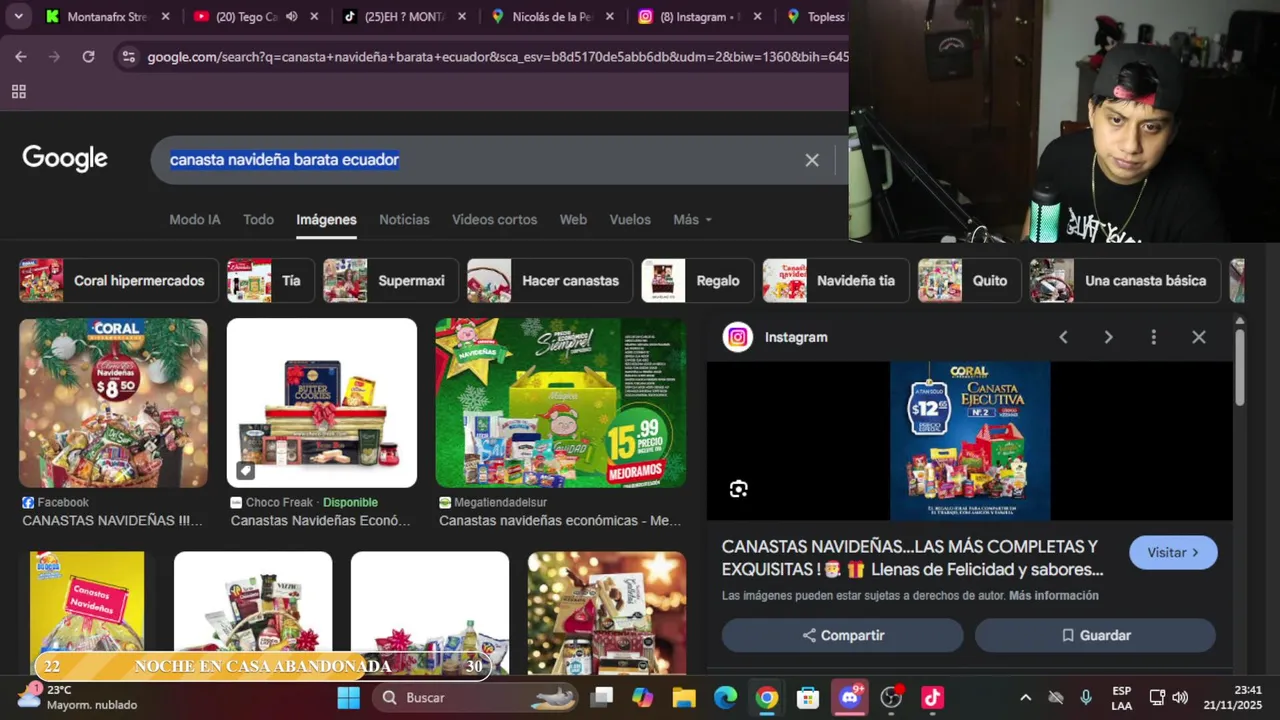Clear the search query with X
This screenshot has height=720, width=1280.
point(812,160)
